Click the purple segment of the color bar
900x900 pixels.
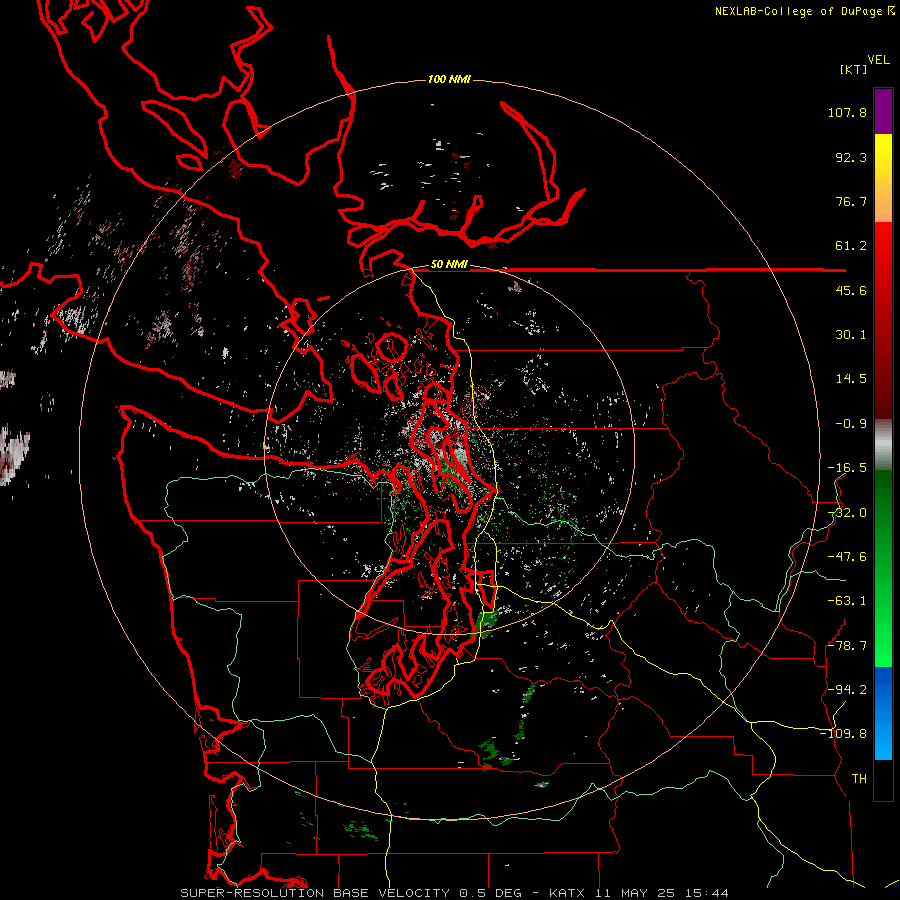(883, 111)
